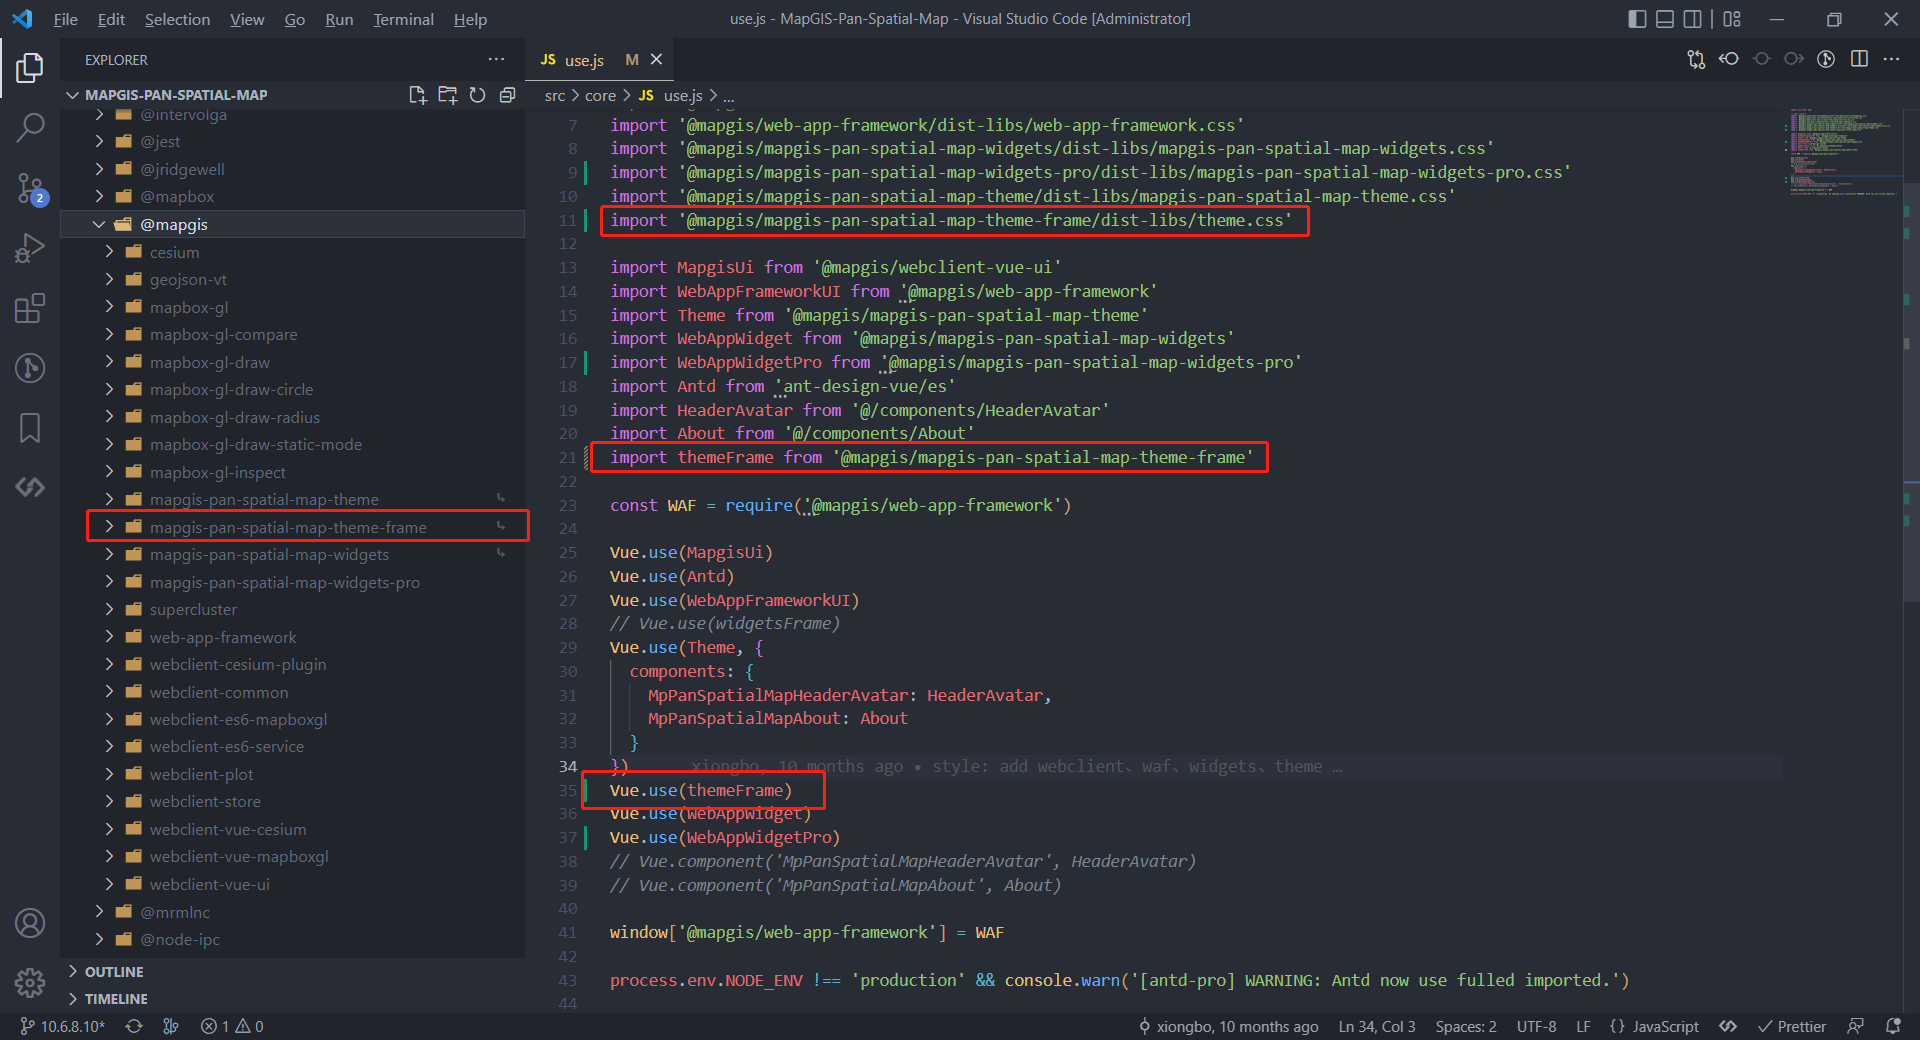Click the git branch 10.6.8.10* status item
This screenshot has height=1040, width=1920.
tap(62, 1026)
